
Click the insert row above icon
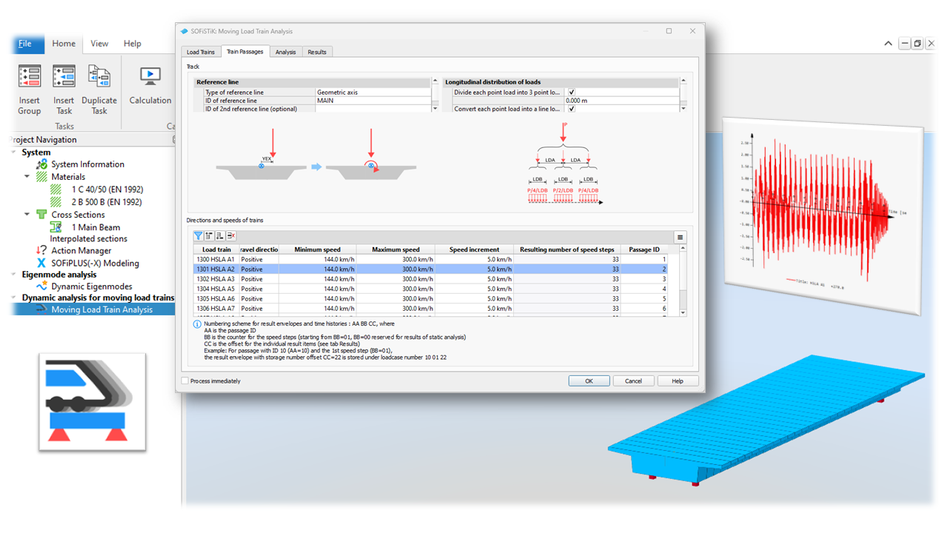point(209,236)
